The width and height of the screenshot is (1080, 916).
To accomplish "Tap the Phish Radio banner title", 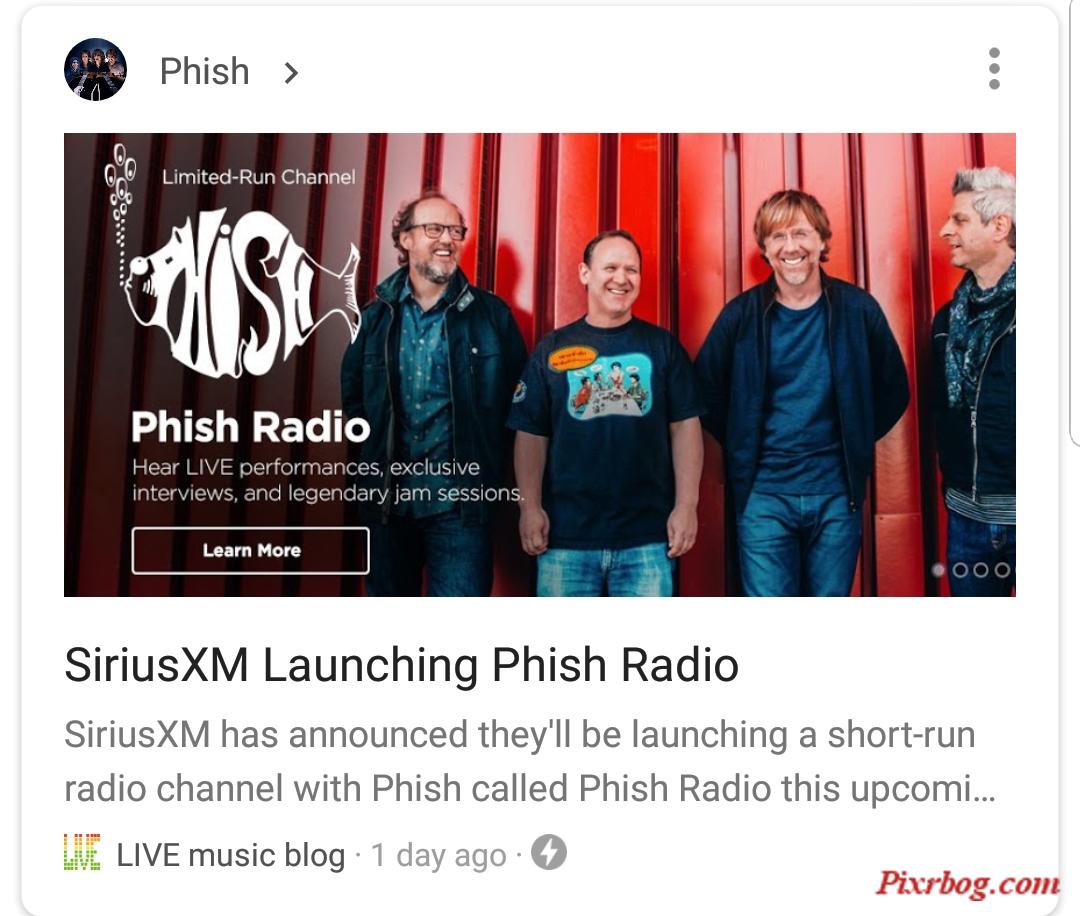I will [251, 427].
